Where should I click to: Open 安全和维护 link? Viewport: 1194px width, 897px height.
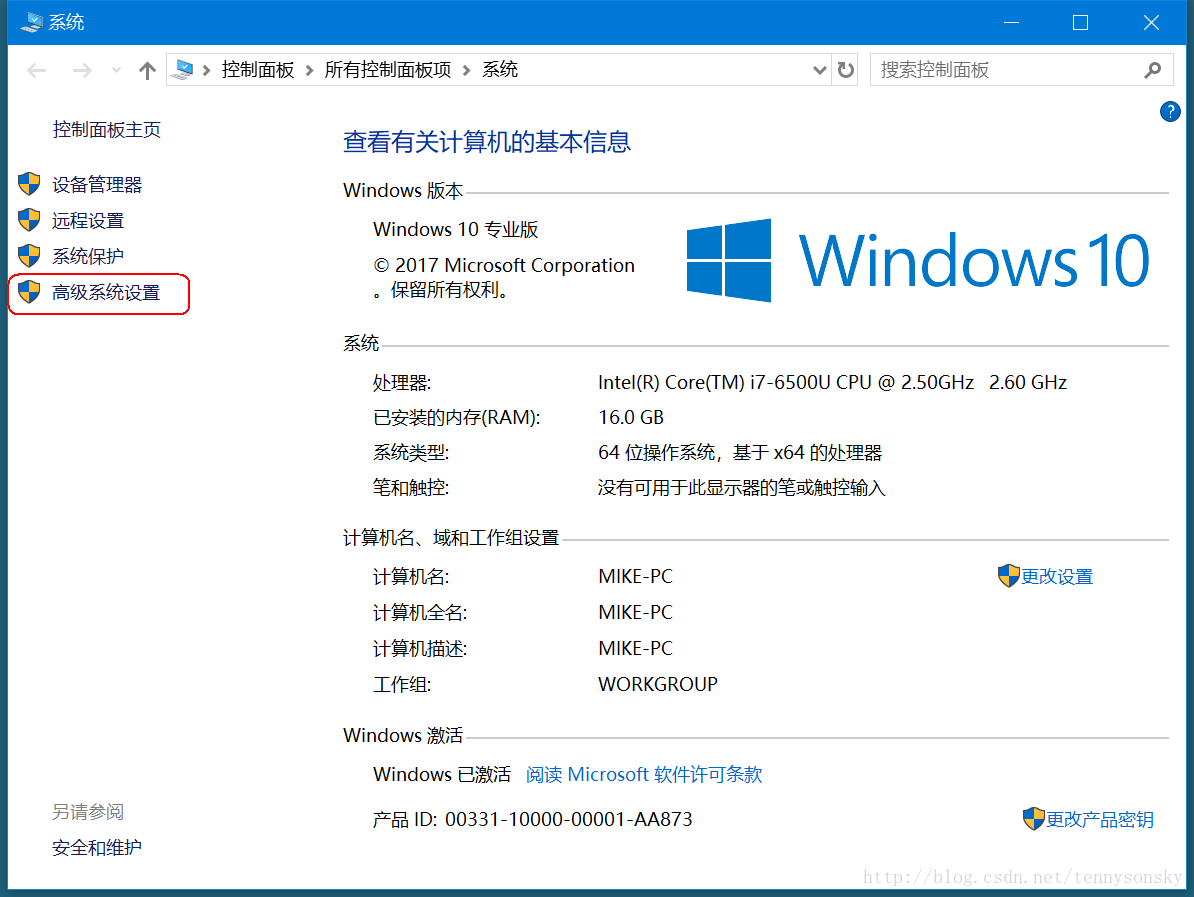point(97,848)
